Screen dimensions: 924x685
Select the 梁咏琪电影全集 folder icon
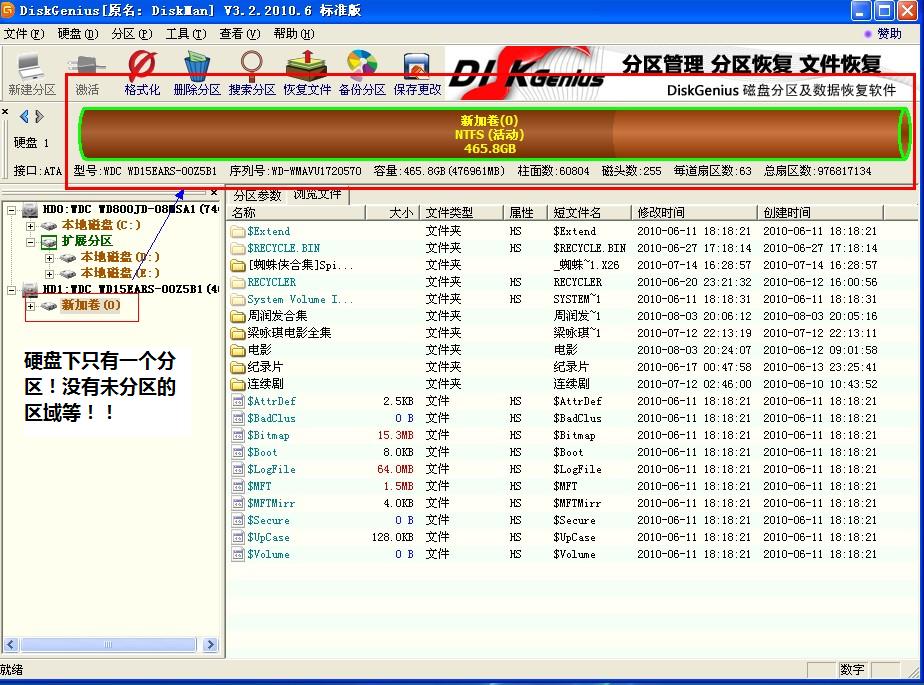[238, 333]
